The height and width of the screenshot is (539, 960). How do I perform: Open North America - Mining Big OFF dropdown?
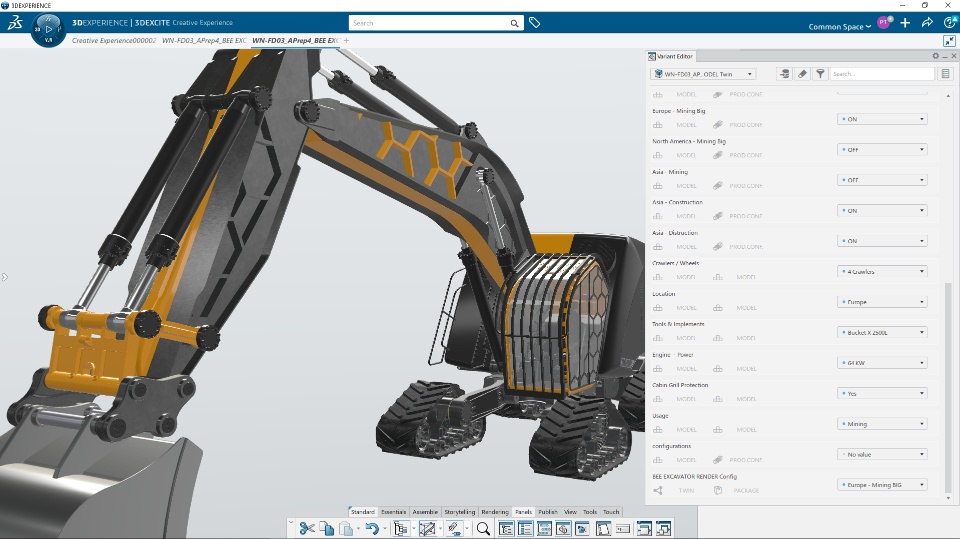pyautogui.click(x=882, y=149)
